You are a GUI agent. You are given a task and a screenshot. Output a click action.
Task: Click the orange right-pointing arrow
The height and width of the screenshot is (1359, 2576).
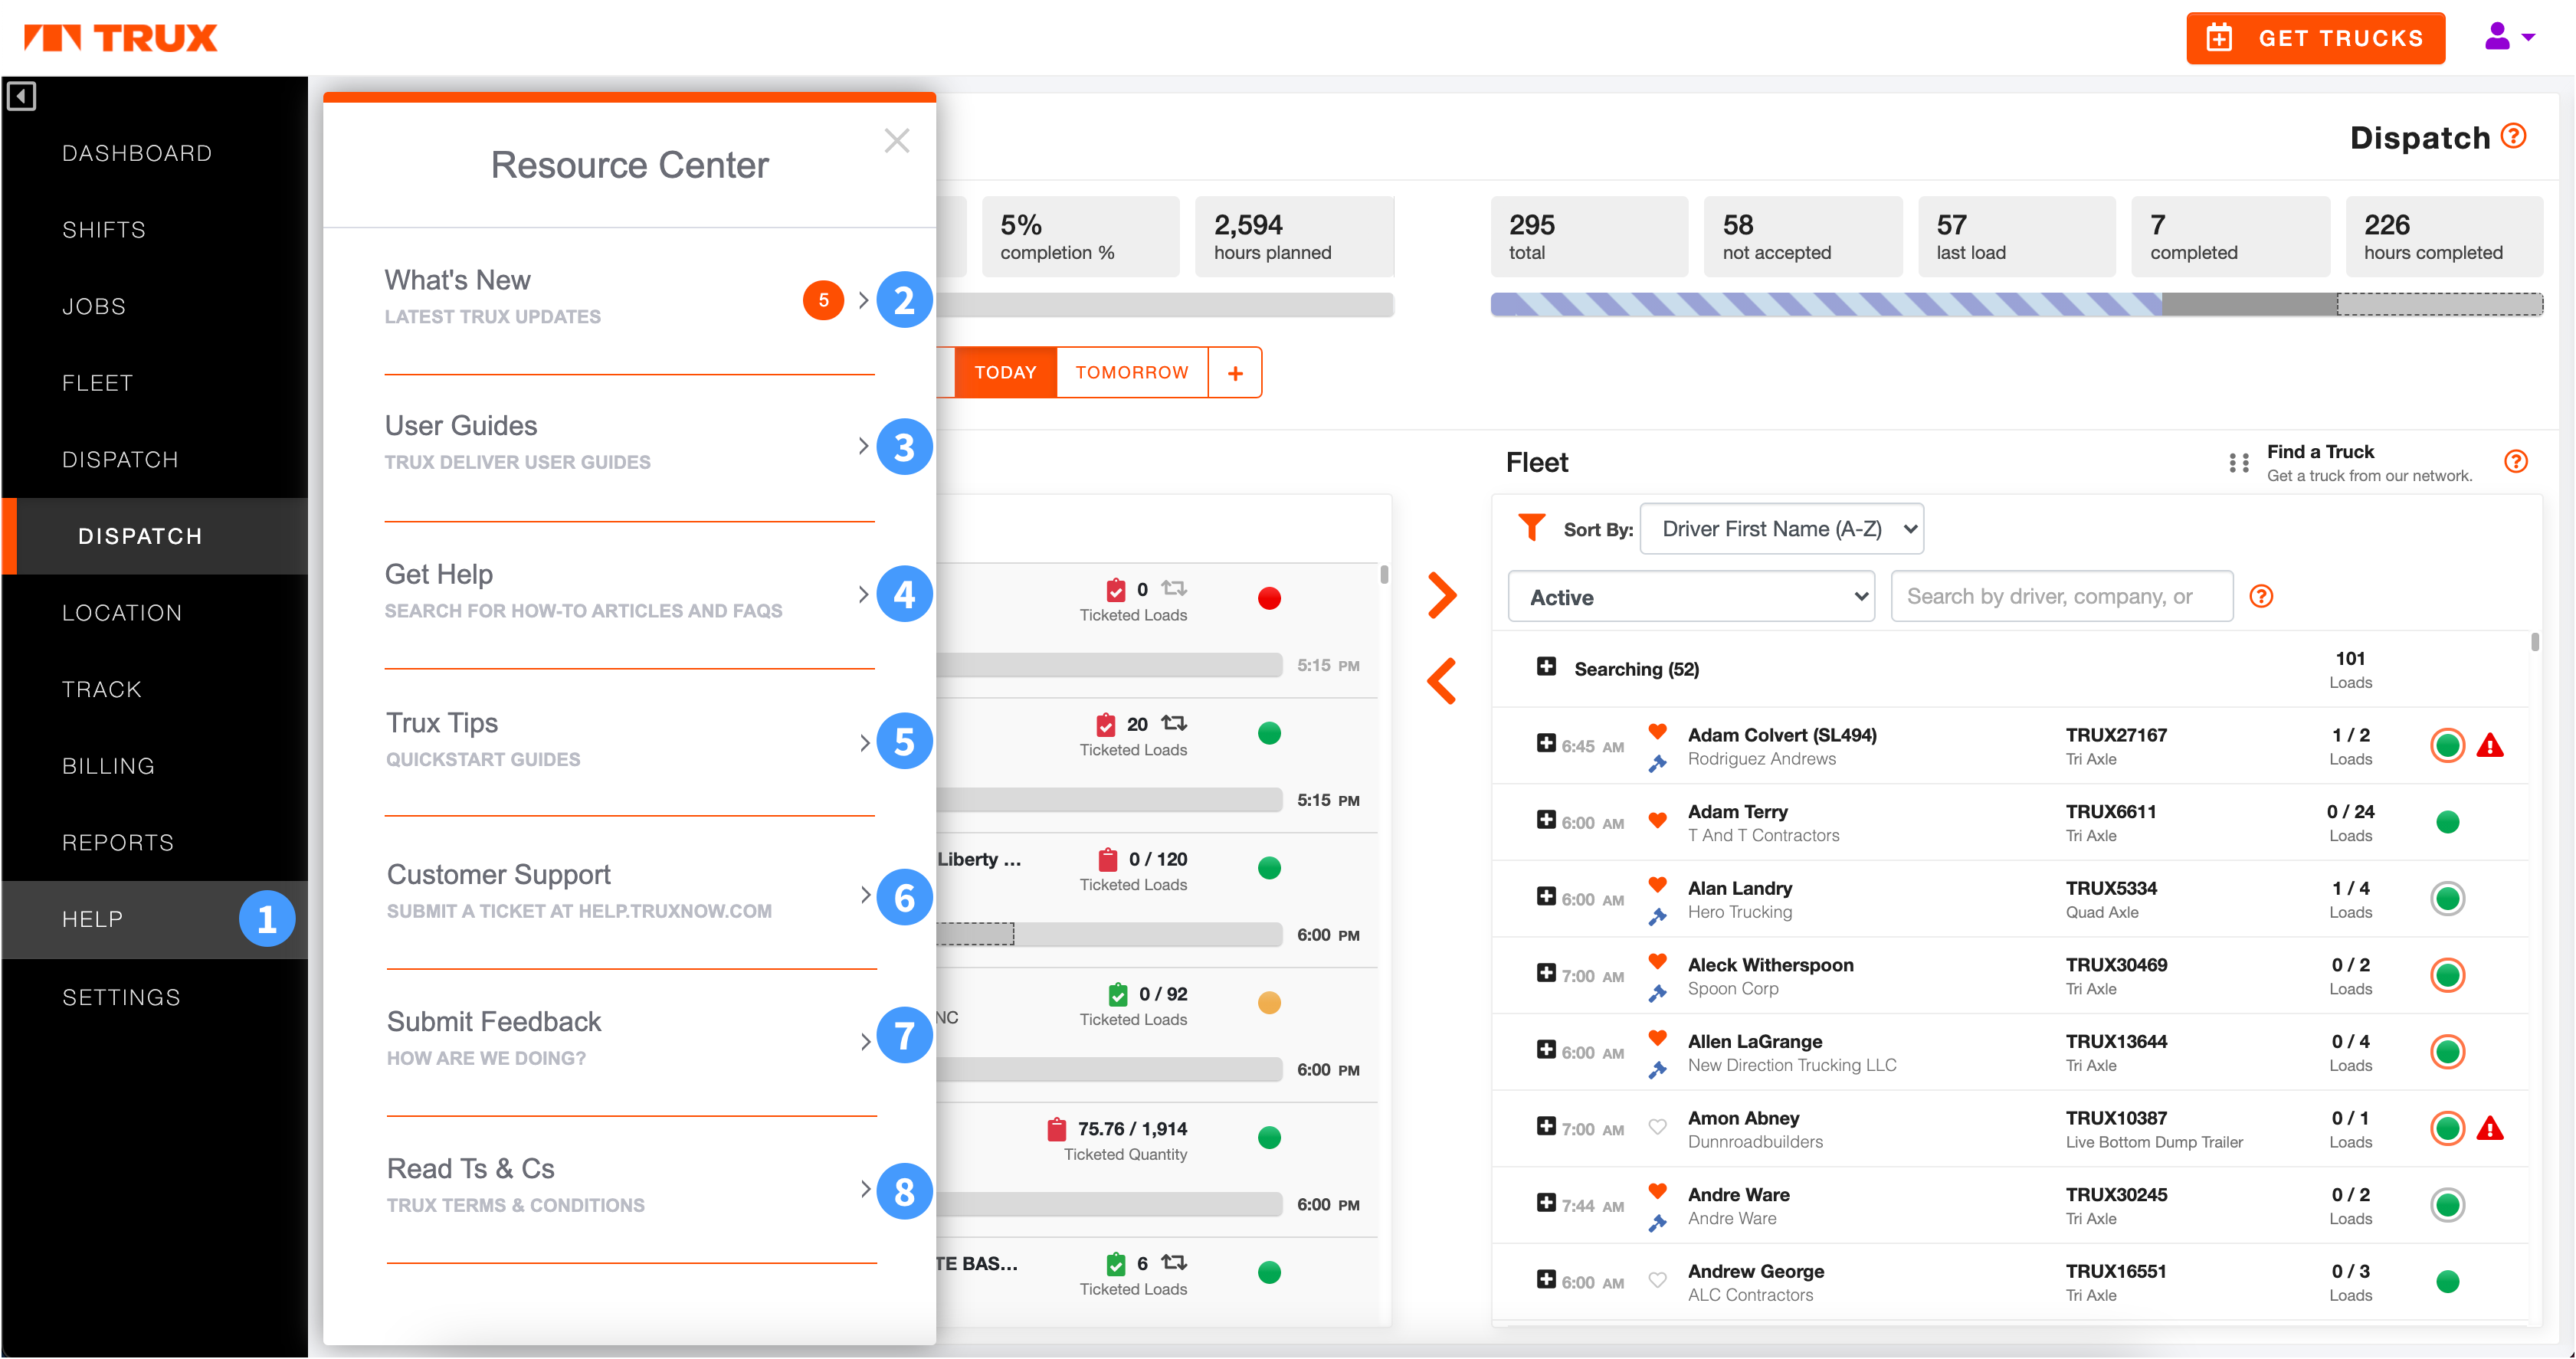[1441, 595]
